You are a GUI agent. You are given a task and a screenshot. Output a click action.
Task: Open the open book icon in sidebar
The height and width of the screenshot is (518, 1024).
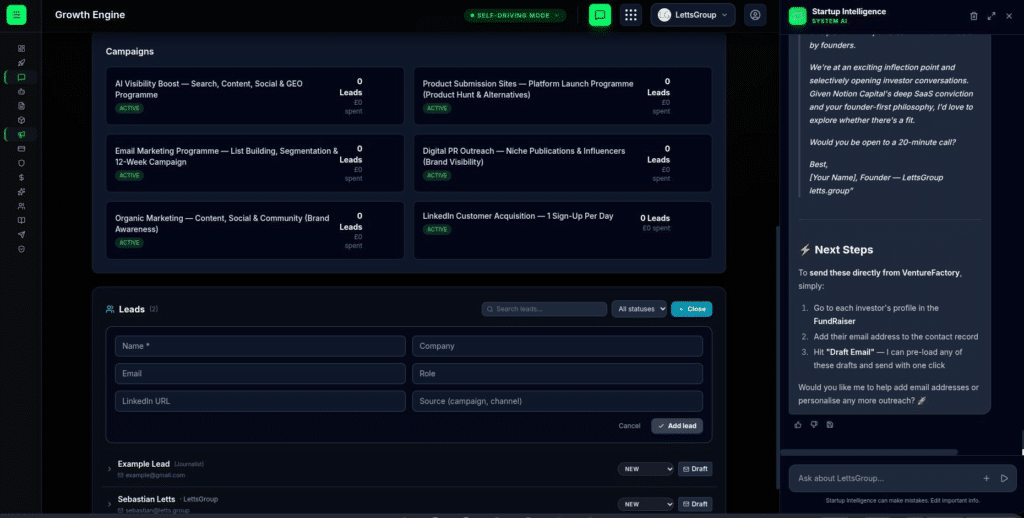point(22,221)
